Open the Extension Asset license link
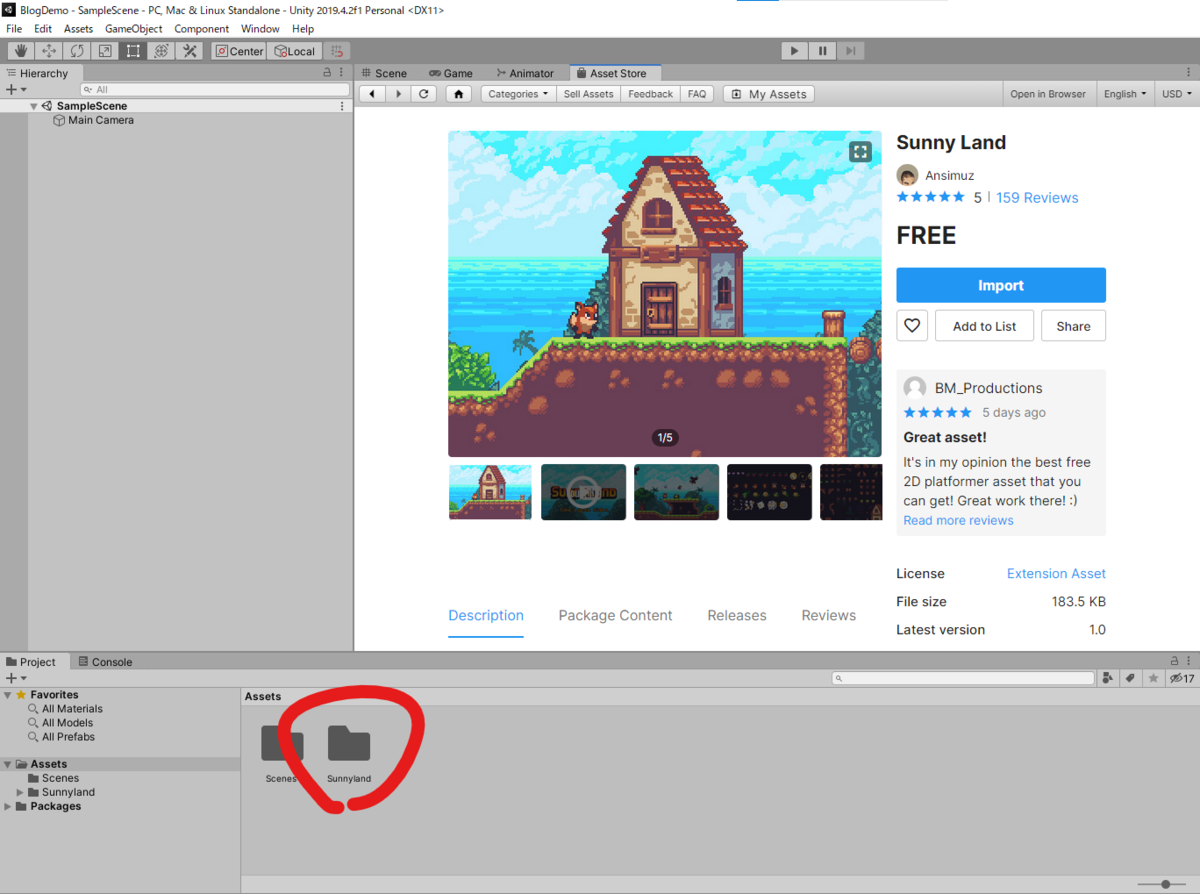This screenshot has width=1200, height=894. point(1056,574)
